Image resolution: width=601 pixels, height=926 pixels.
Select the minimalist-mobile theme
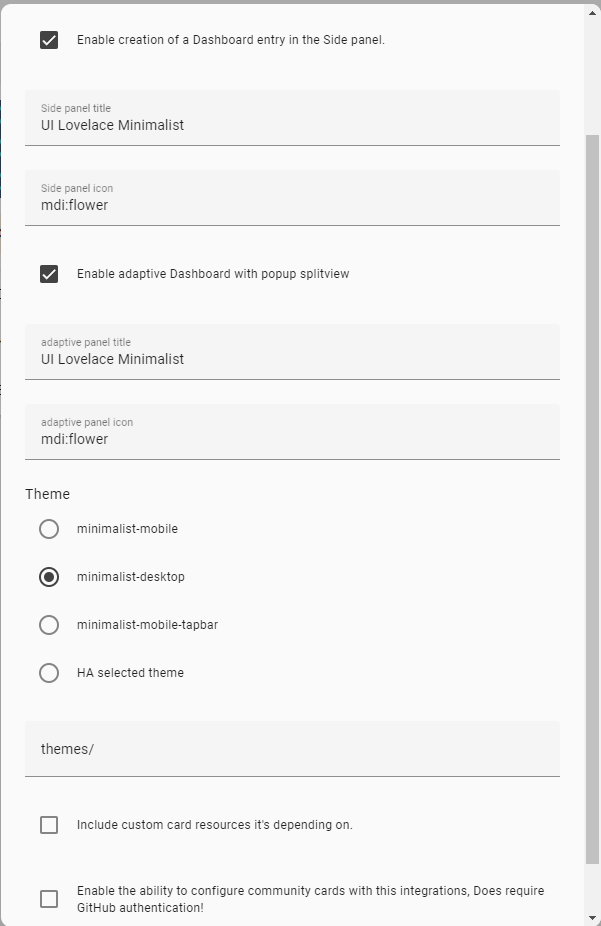pos(49,528)
